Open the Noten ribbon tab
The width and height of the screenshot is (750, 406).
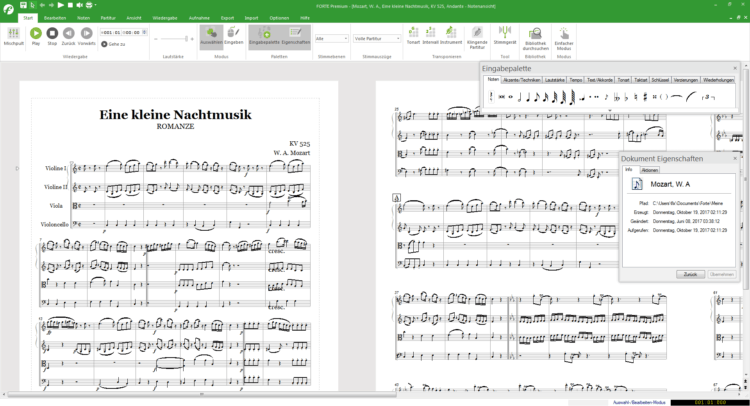point(84,18)
